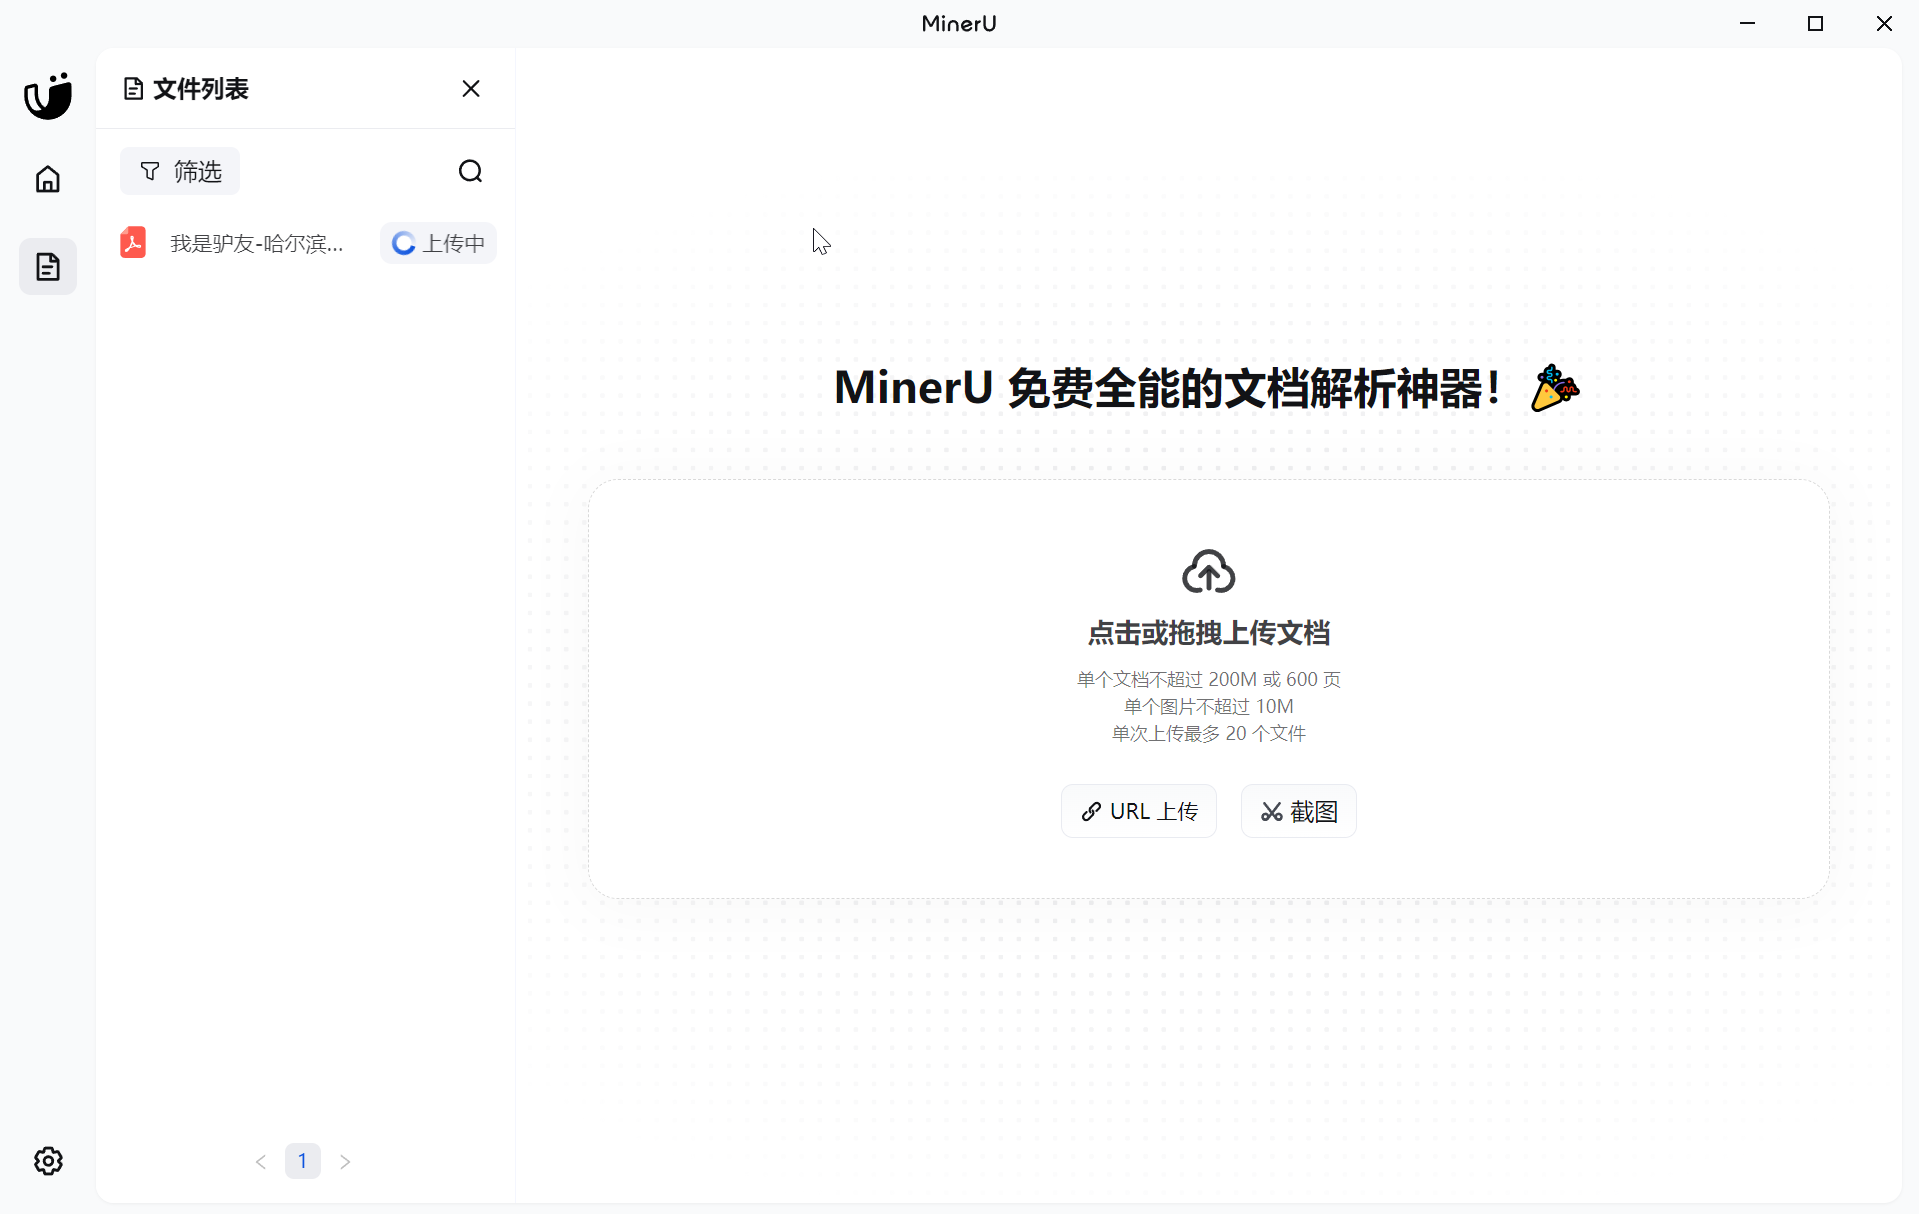
Task: Click the search magnifier icon
Action: [x=471, y=172]
